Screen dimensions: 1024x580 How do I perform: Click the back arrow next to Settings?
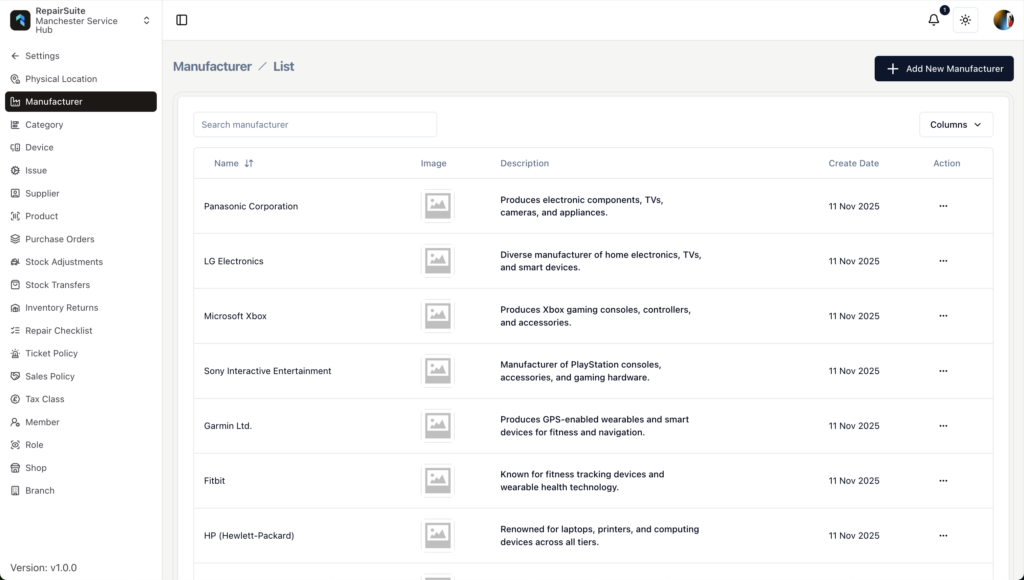point(15,56)
